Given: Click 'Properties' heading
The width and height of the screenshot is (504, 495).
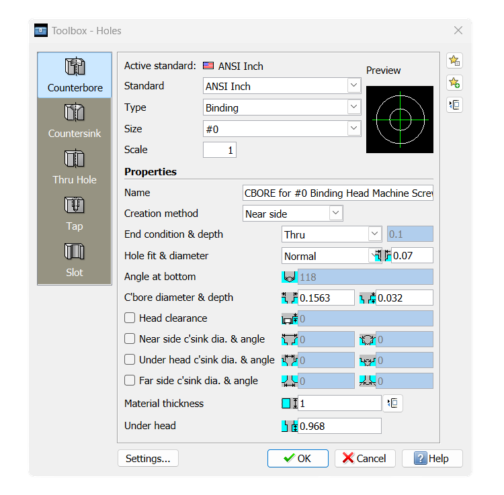Looking at the screenshot, I should [150, 172].
